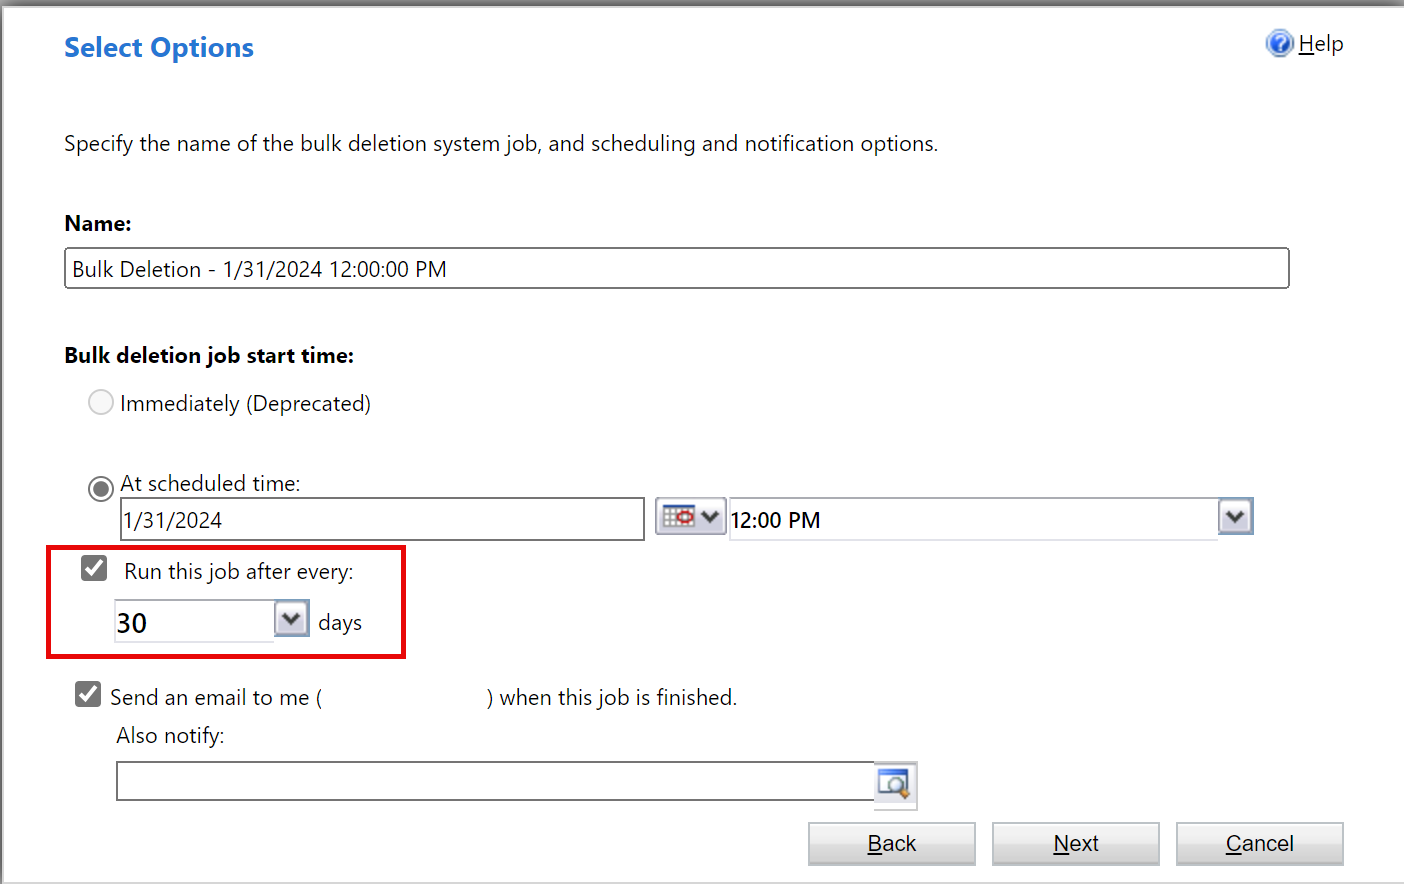This screenshot has width=1404, height=884.
Task: Click the days label after interval
Action: pyautogui.click(x=340, y=622)
